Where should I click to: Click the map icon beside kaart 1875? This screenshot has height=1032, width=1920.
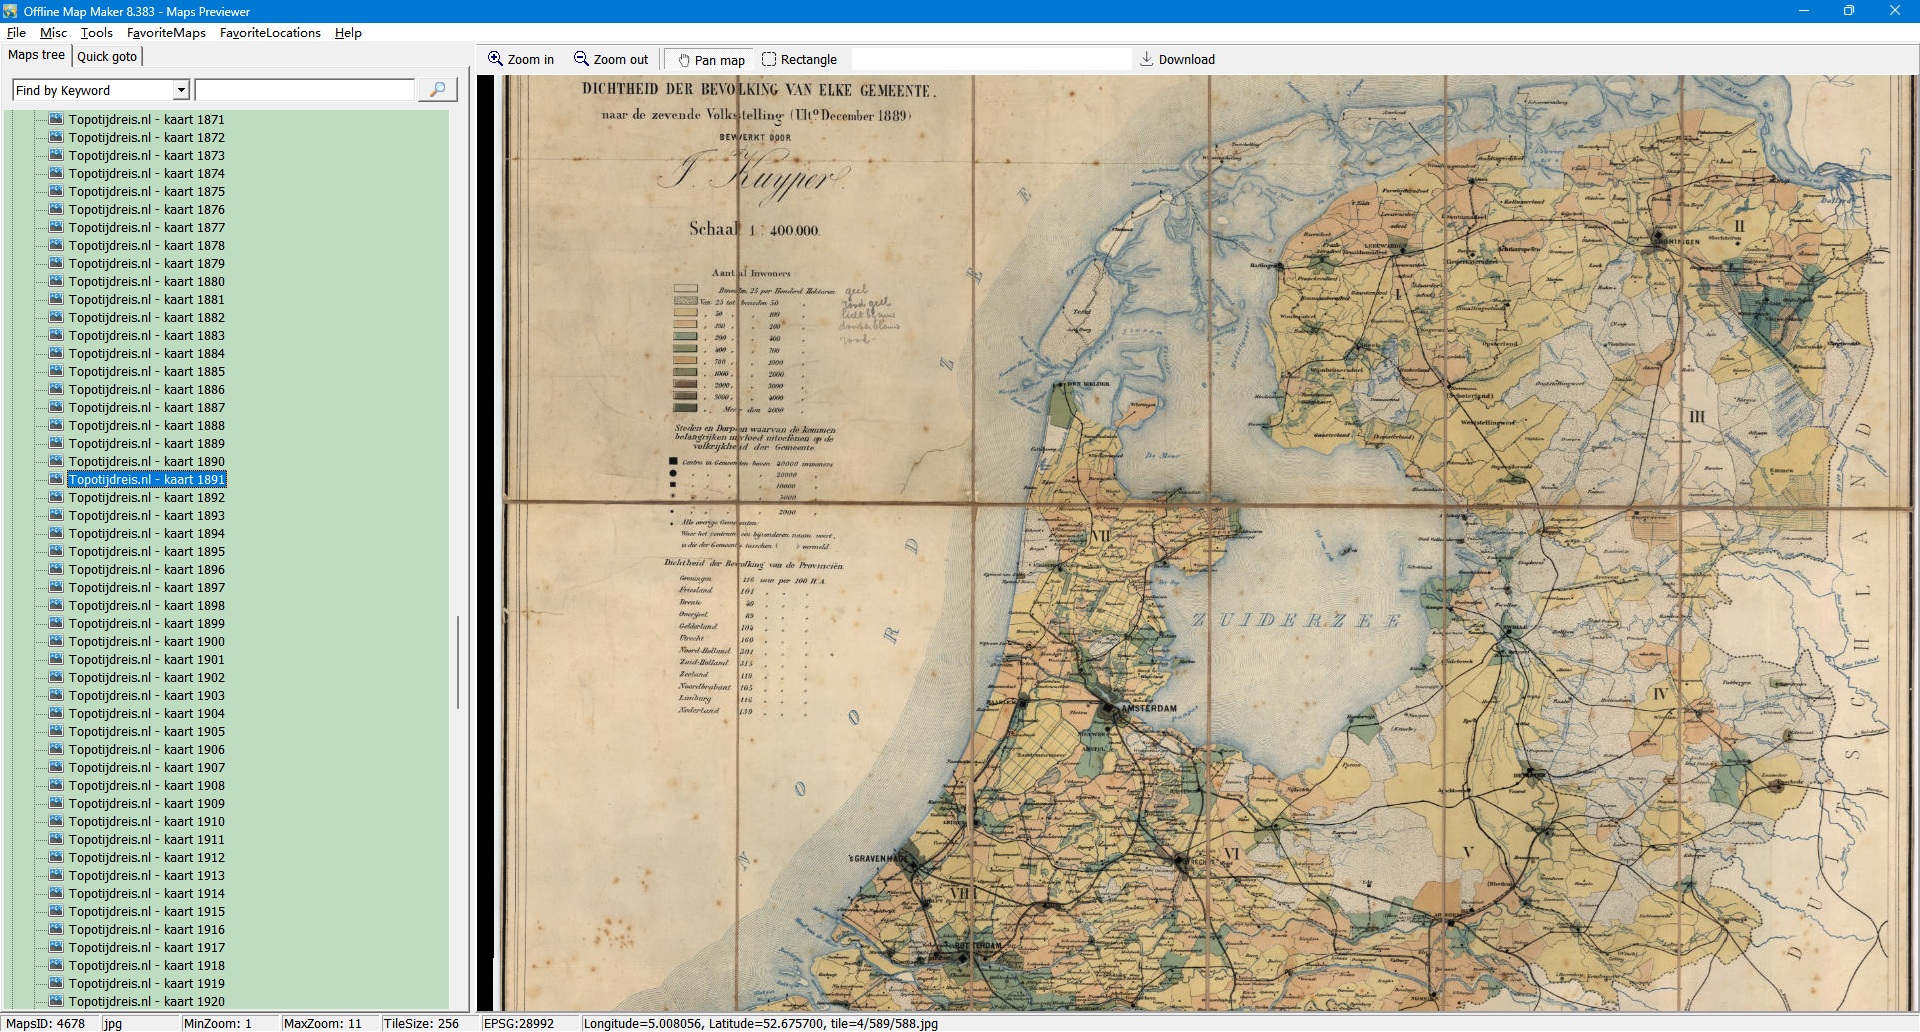pyautogui.click(x=56, y=191)
